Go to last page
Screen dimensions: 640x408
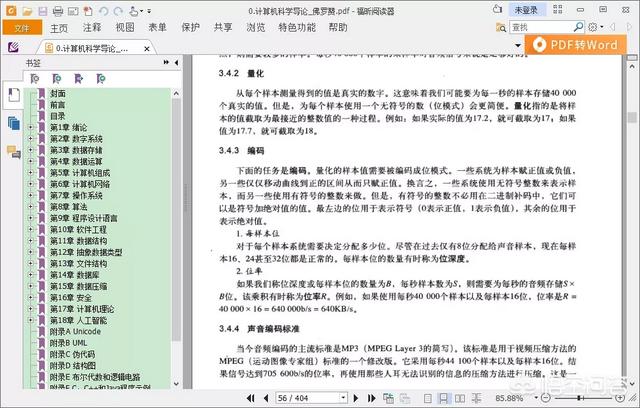pos(371,398)
